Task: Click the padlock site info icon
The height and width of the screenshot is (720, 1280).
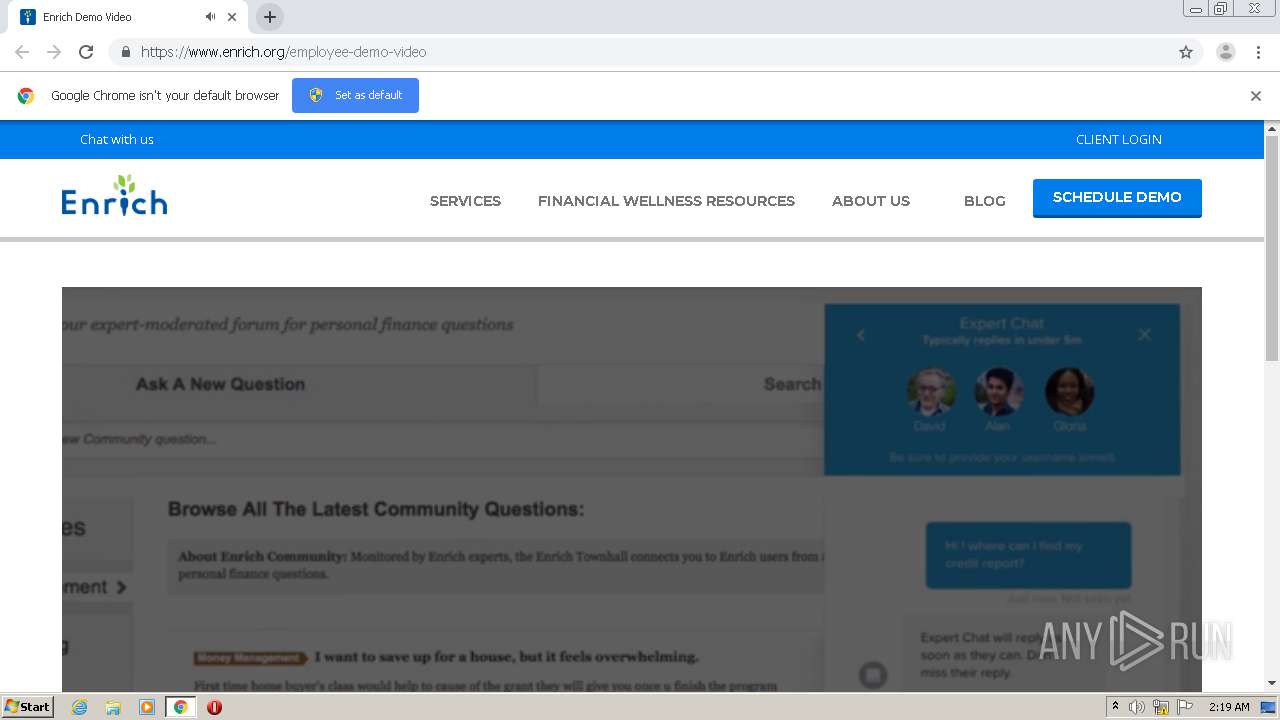Action: pos(125,52)
